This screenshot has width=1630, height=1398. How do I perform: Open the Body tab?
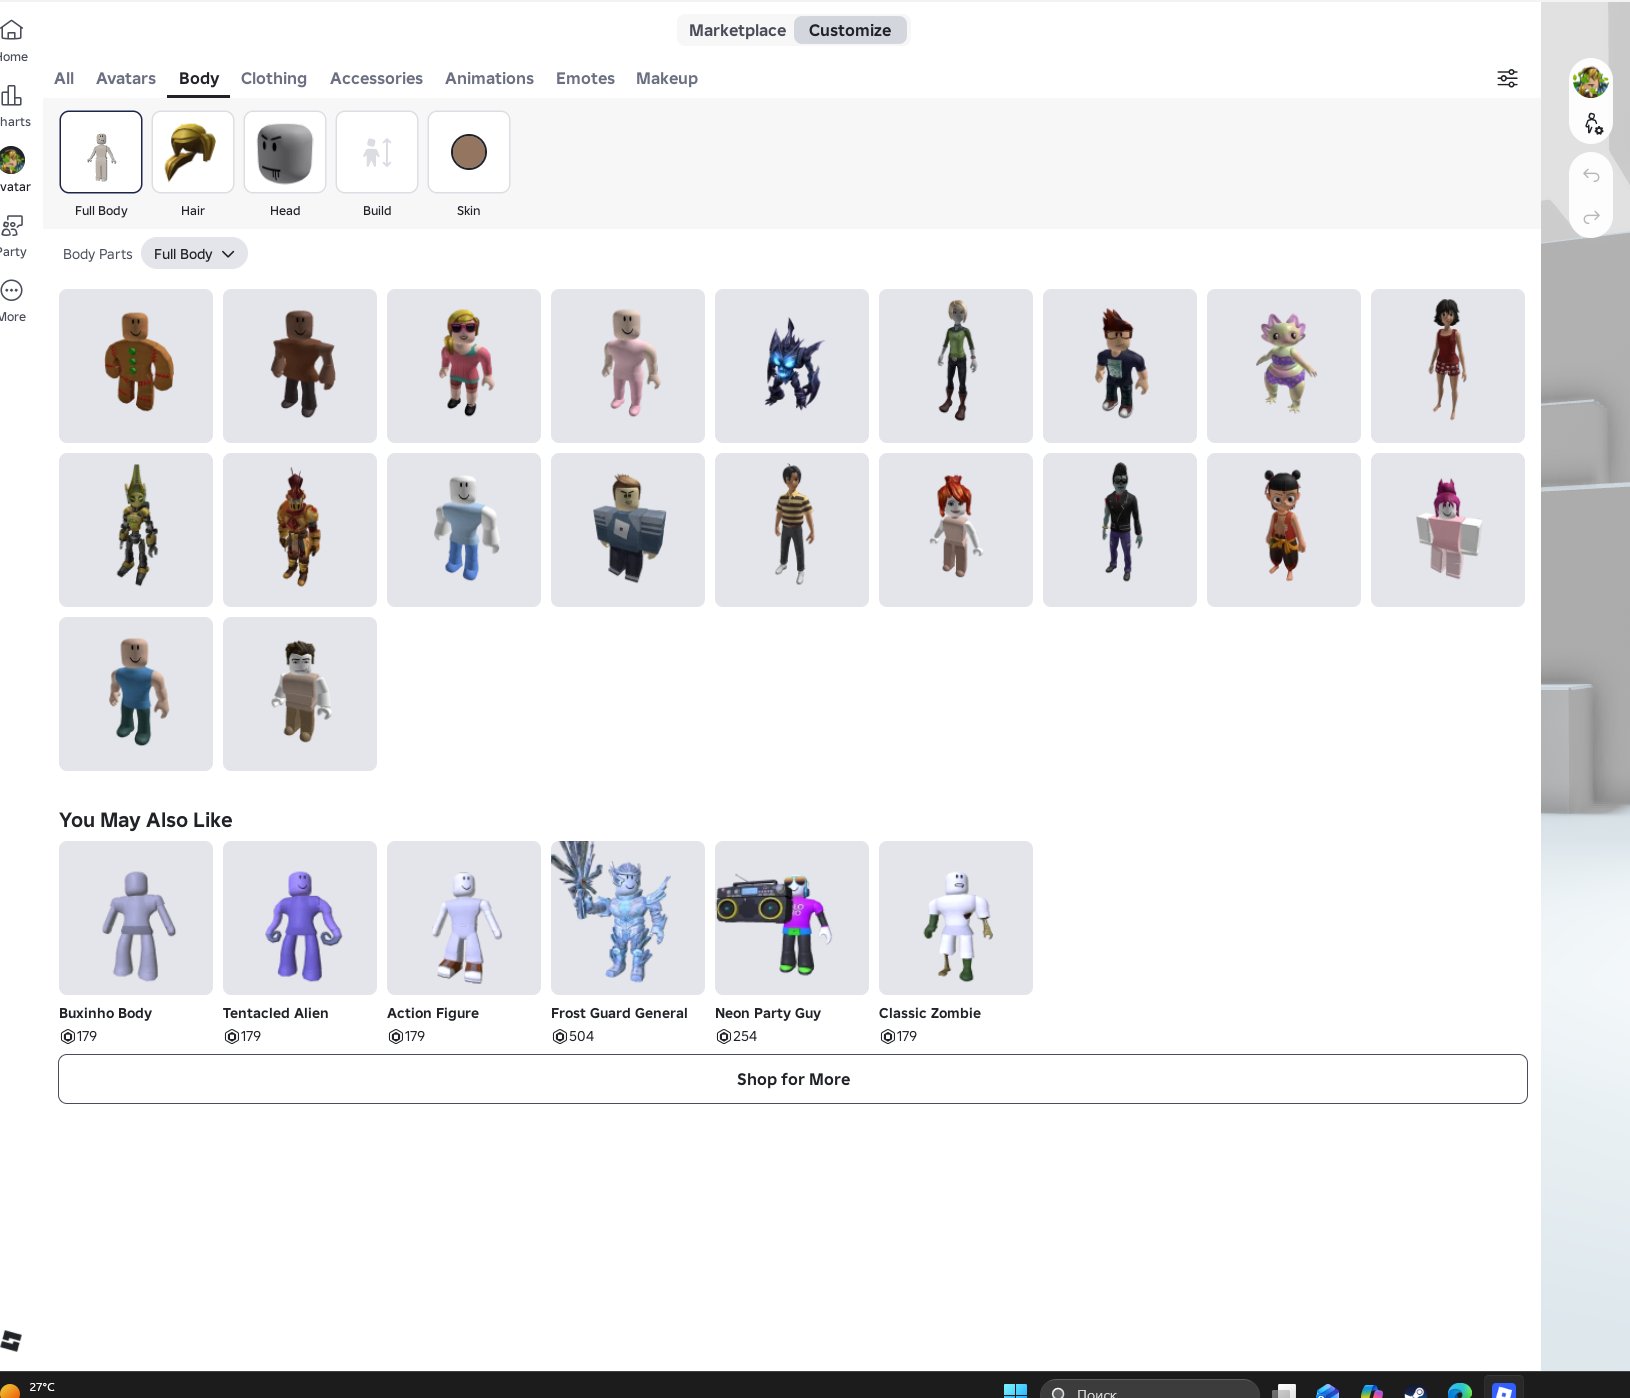point(199,78)
